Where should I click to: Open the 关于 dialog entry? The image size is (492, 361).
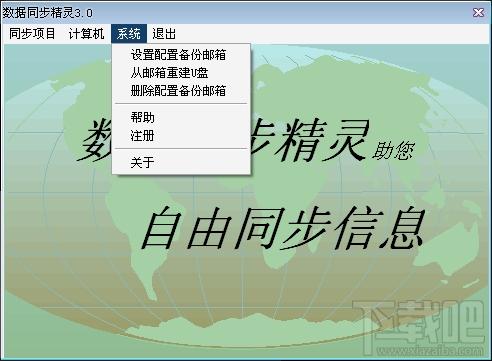181,162
